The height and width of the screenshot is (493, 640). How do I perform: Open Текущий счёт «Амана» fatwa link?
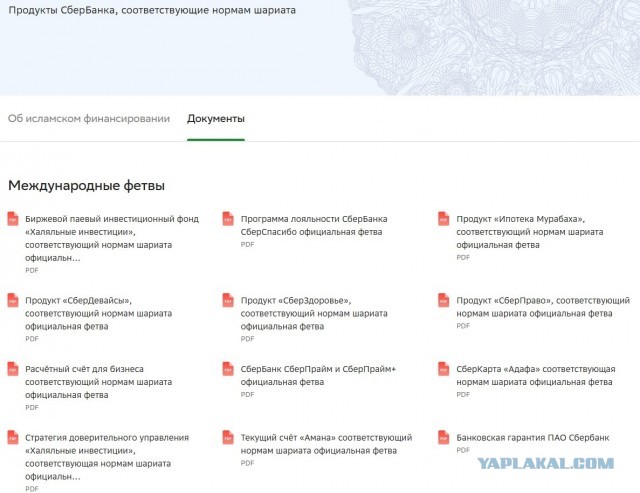(x=326, y=444)
